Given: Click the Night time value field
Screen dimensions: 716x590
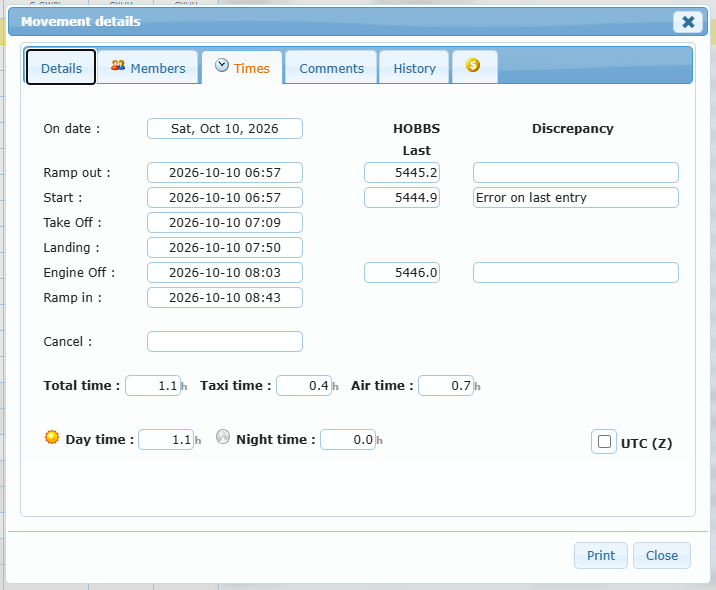Looking at the screenshot, I should (x=348, y=439).
